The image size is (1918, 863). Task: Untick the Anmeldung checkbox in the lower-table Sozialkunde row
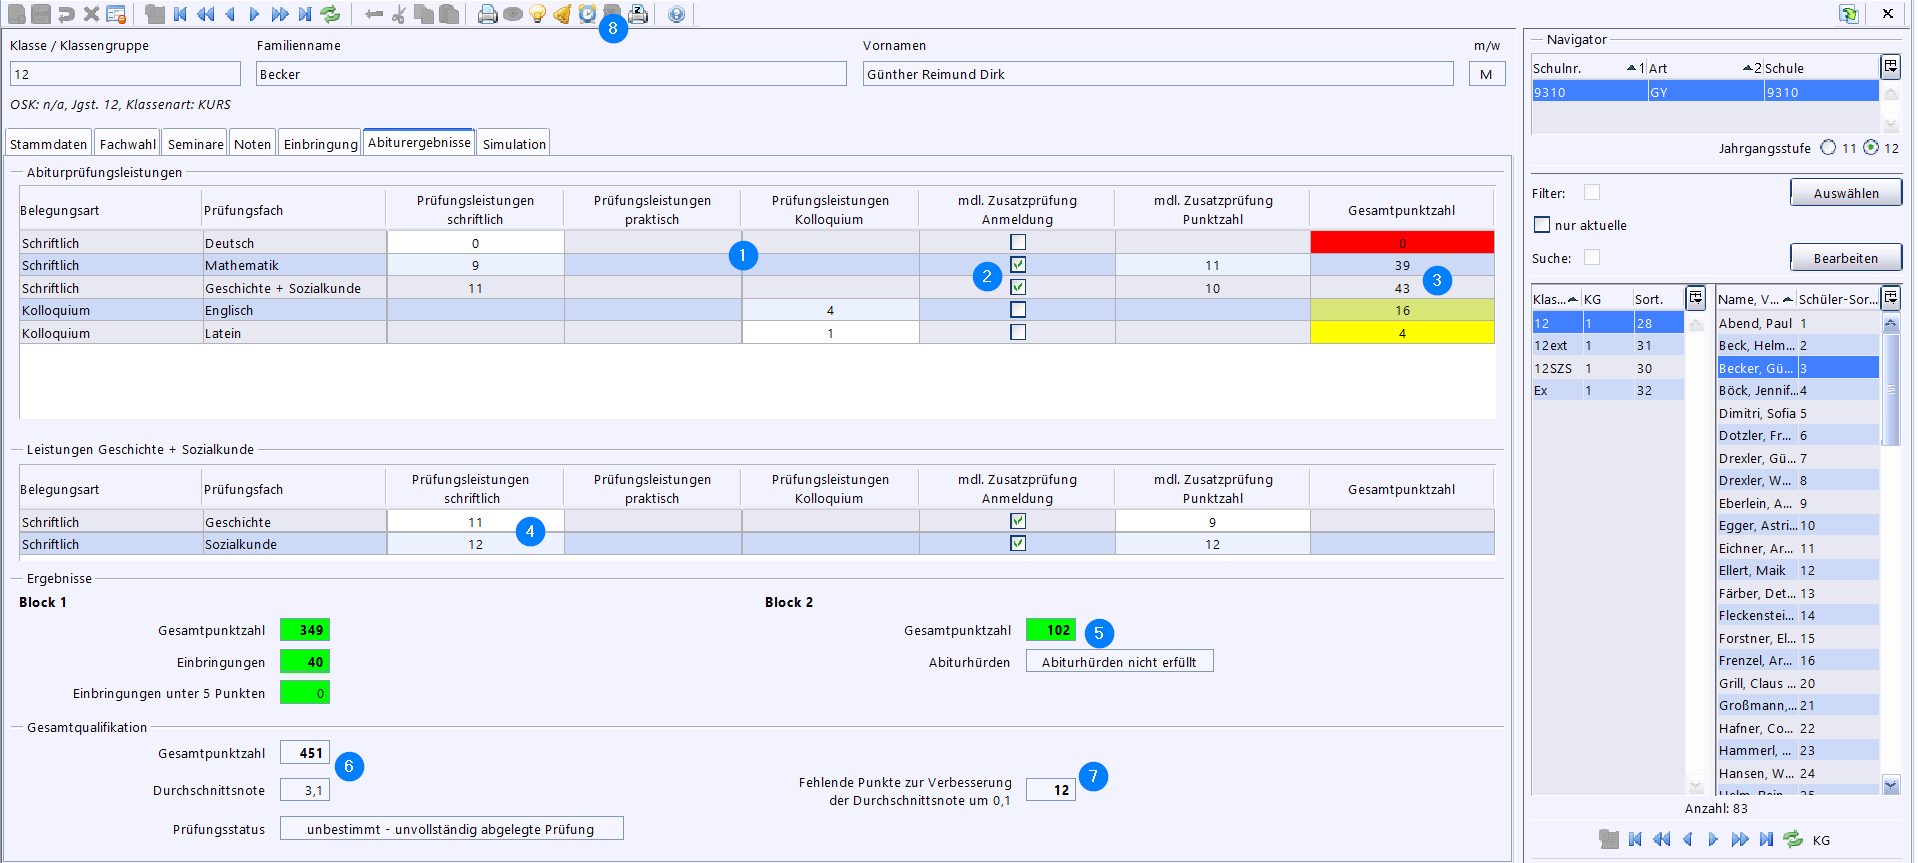[x=1018, y=543]
